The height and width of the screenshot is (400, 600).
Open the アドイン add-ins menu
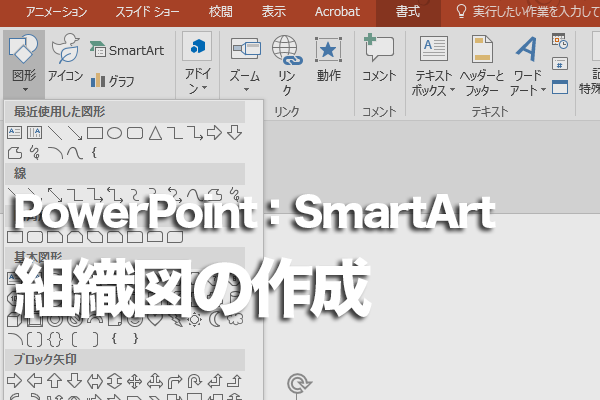click(x=197, y=63)
